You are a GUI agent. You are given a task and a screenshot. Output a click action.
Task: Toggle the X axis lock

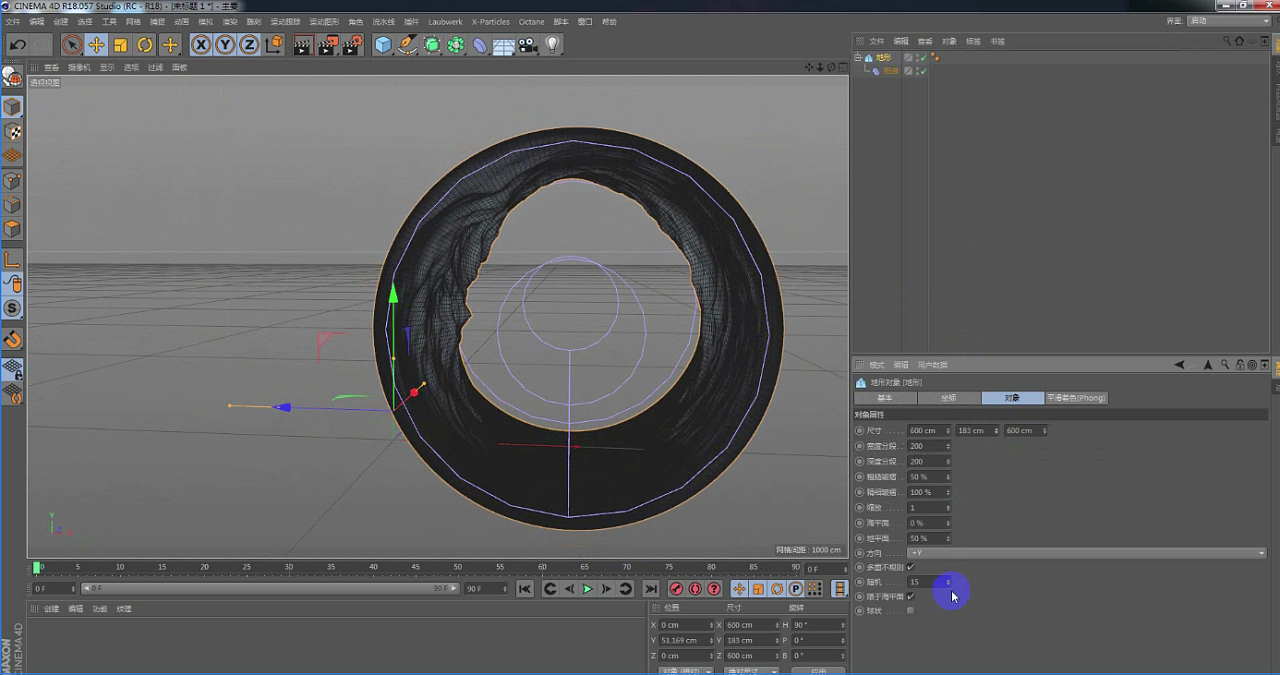tap(201, 45)
